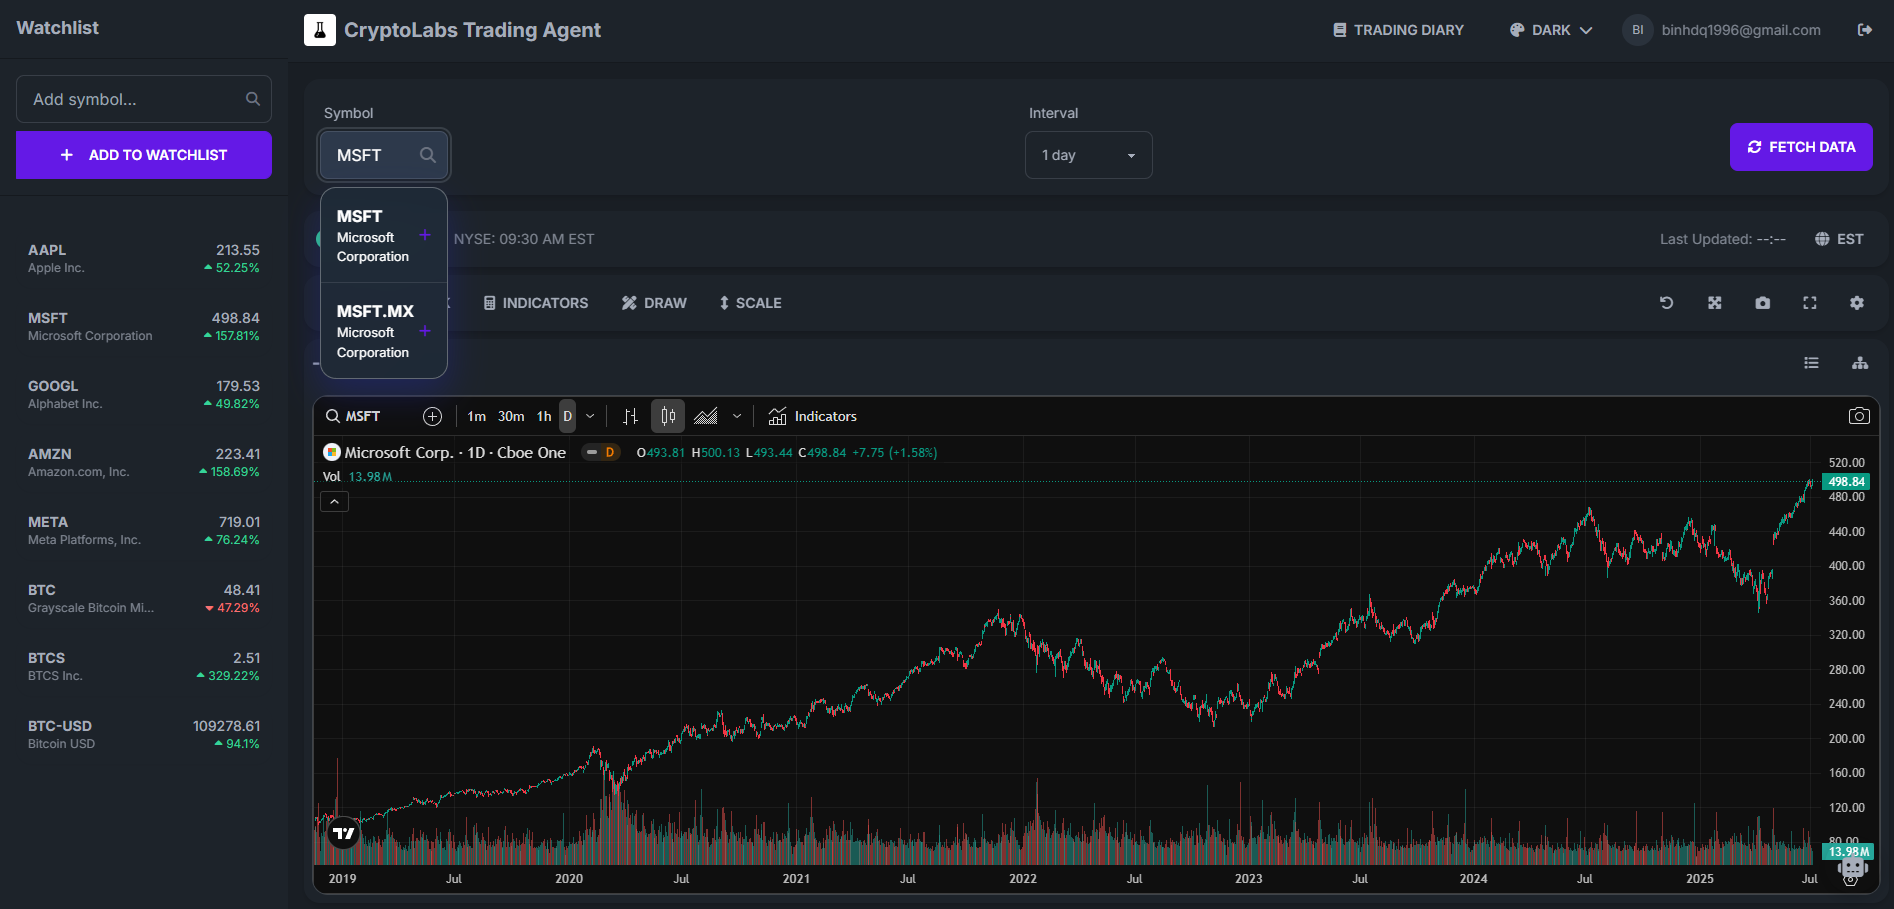
Task: Select the Bars chart style icon
Action: (630, 416)
